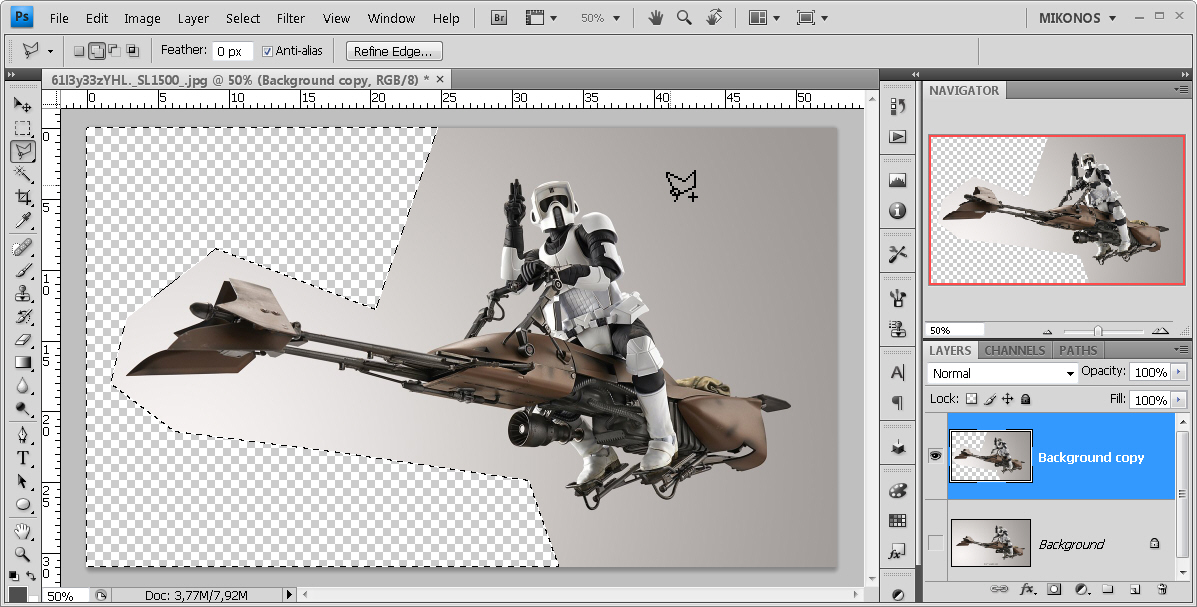Choose Add to selection mode

(97, 51)
